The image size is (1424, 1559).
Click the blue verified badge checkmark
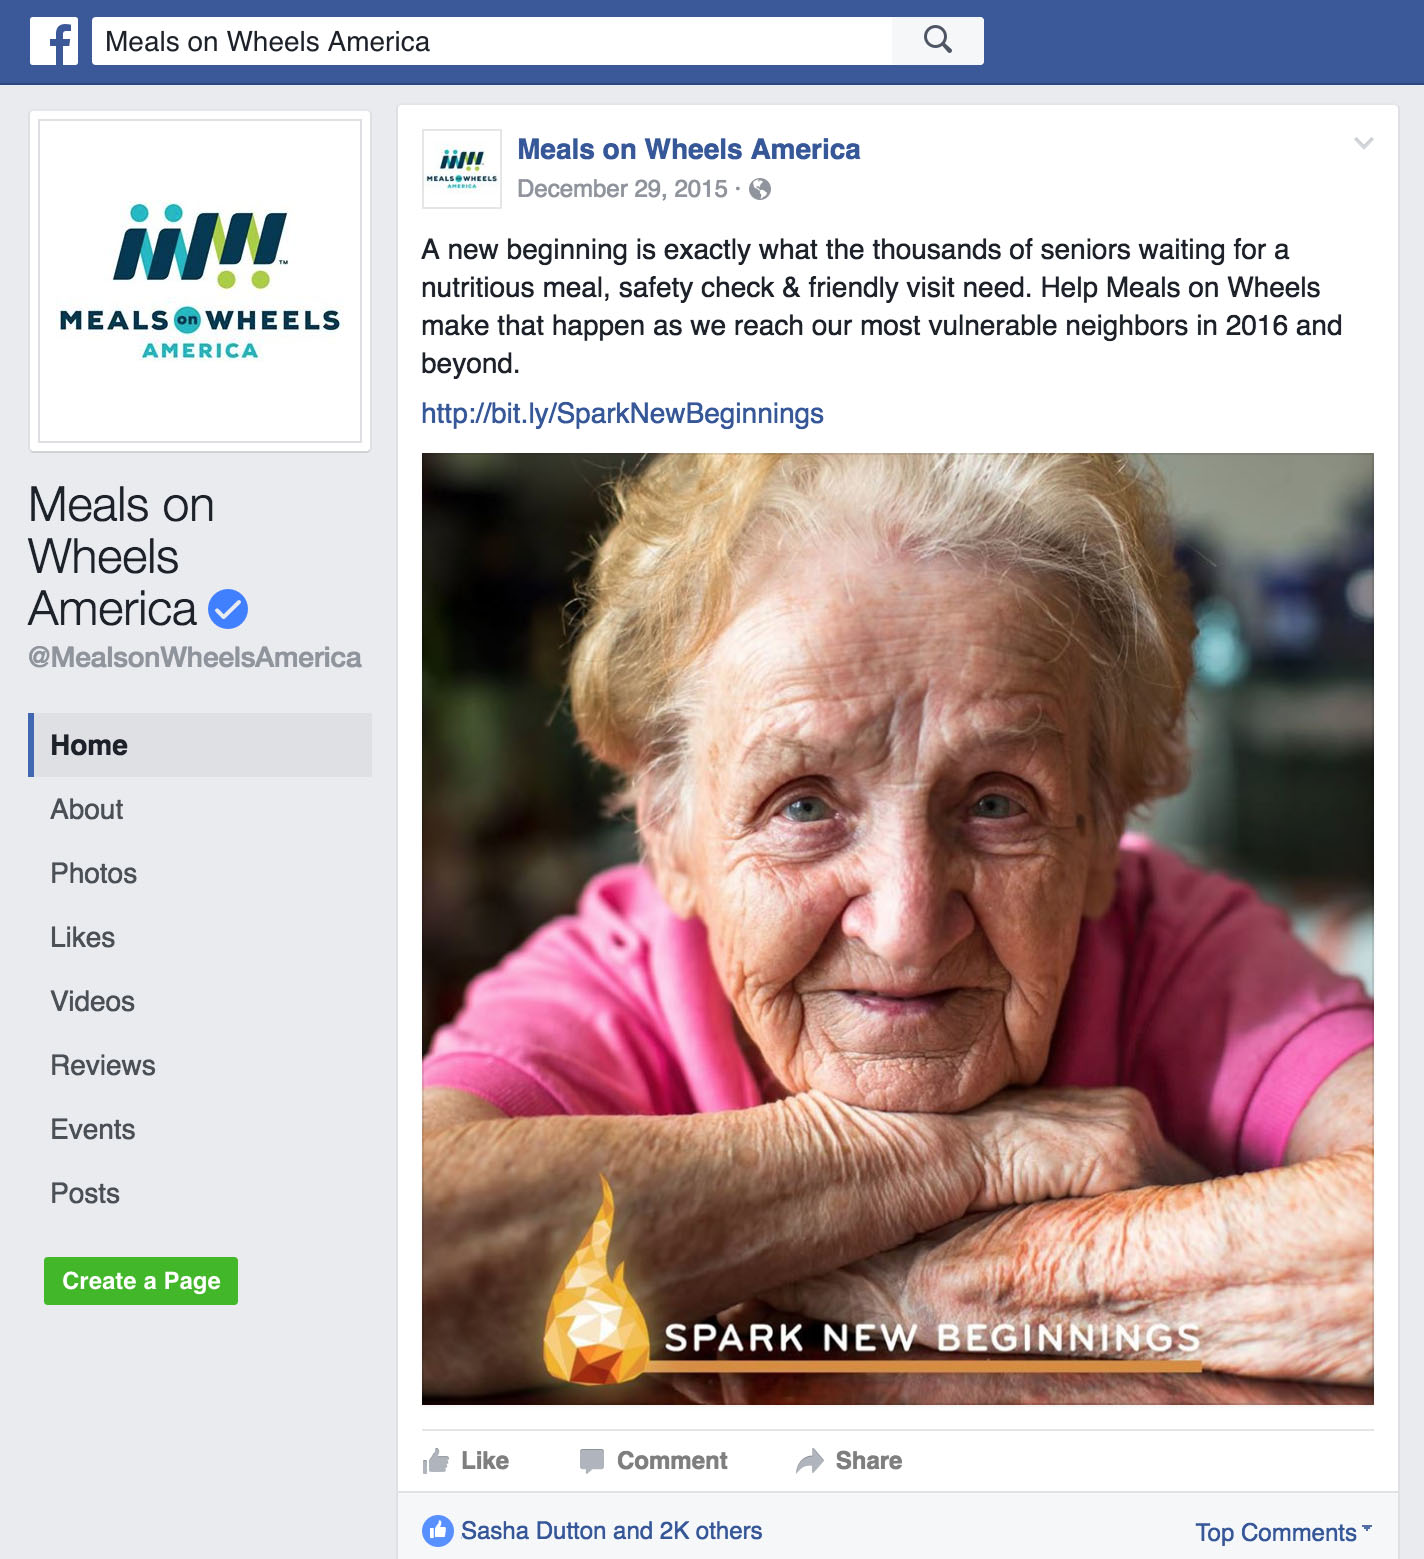(x=228, y=609)
